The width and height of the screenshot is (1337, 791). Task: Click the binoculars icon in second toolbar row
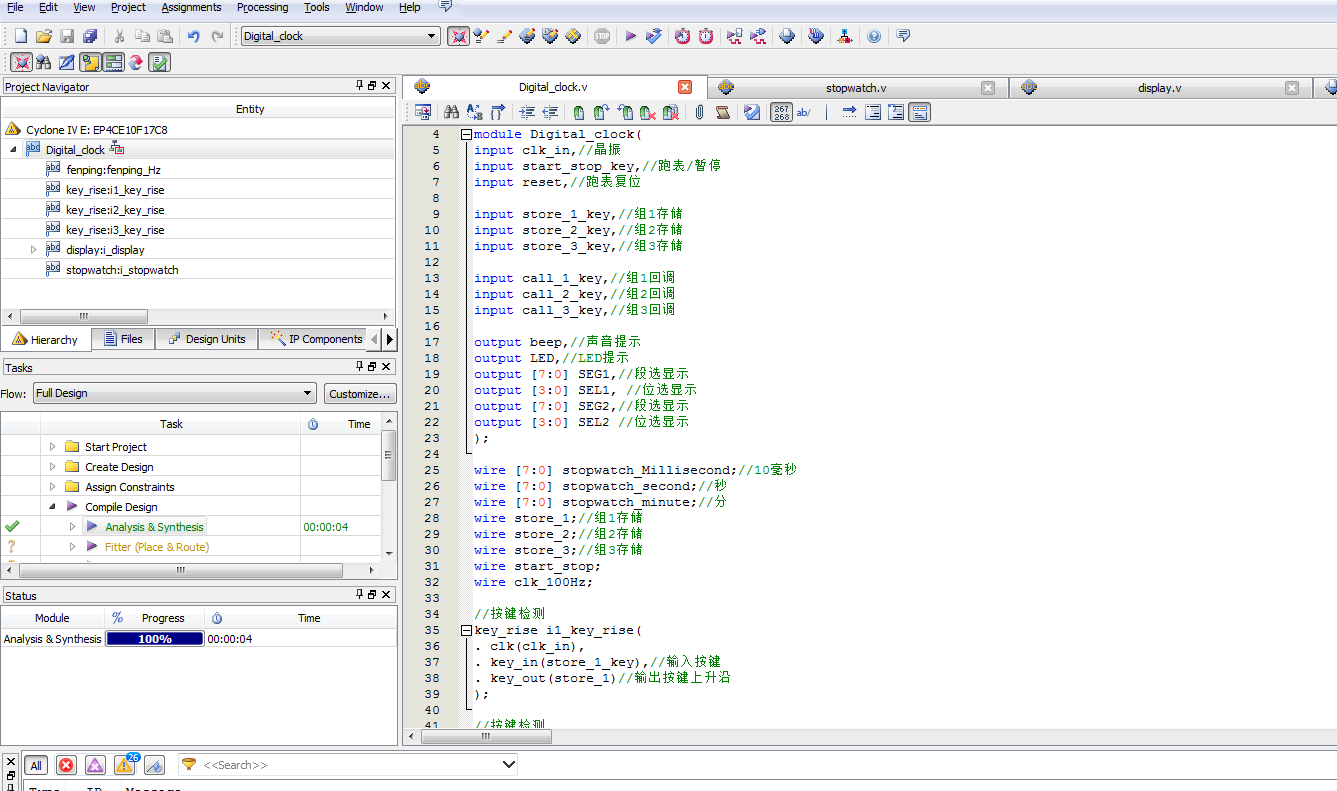43,62
